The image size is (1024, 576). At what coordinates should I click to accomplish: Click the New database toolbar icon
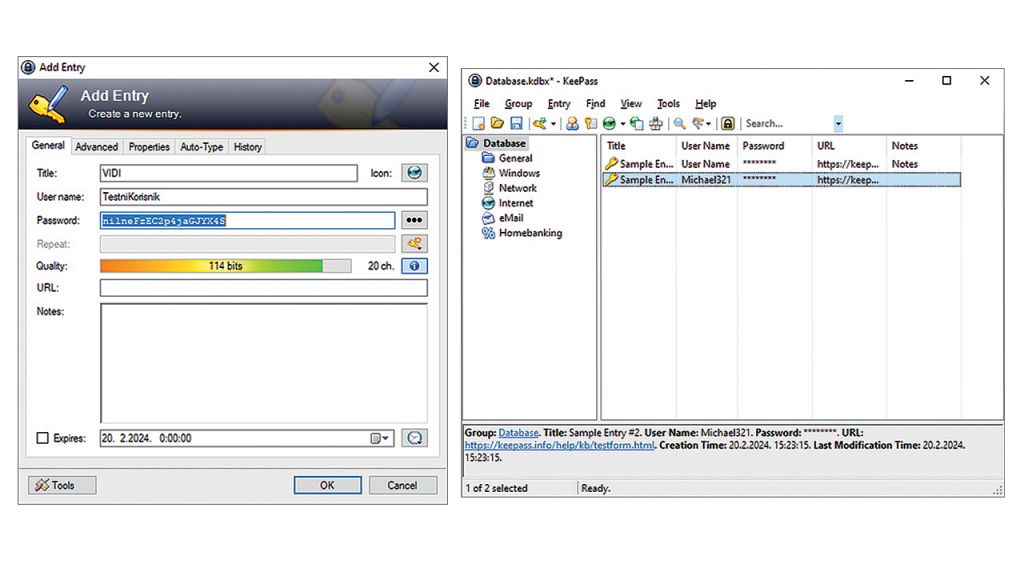click(x=479, y=124)
